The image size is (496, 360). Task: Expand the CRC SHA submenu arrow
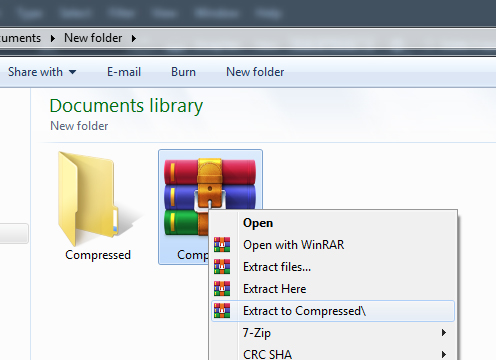444,354
